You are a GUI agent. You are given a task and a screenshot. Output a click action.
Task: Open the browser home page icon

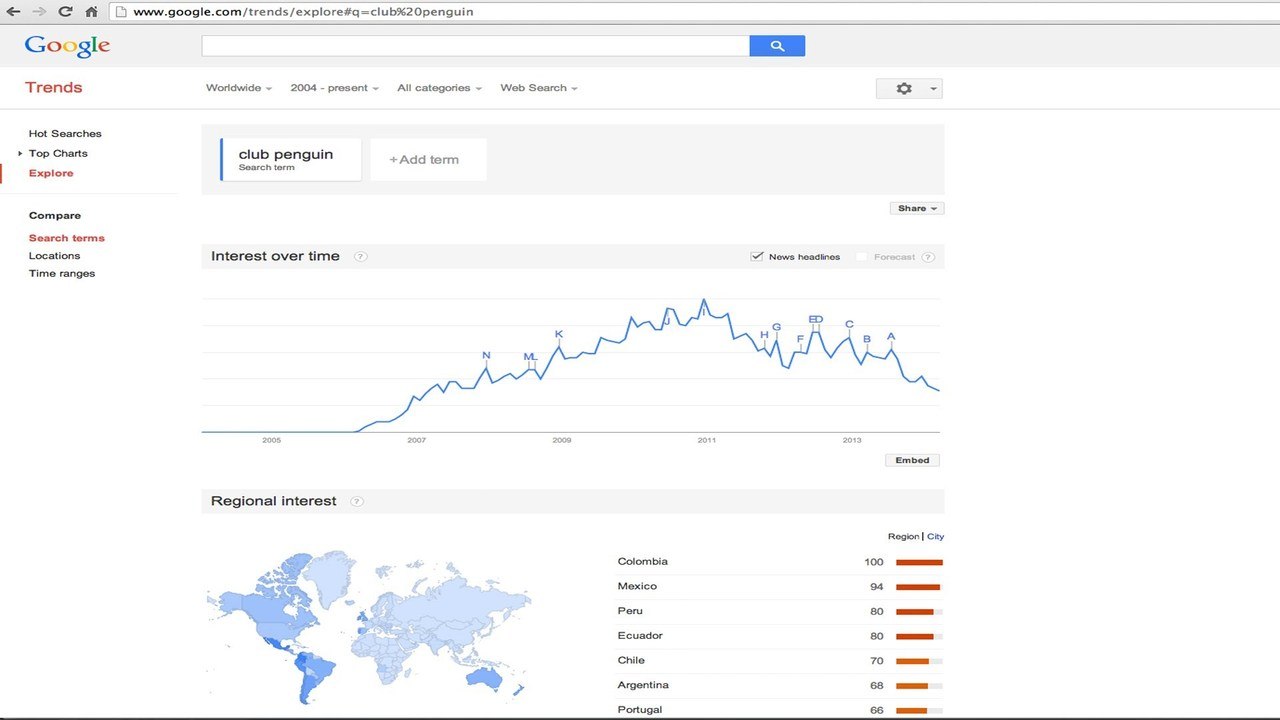[x=91, y=11]
